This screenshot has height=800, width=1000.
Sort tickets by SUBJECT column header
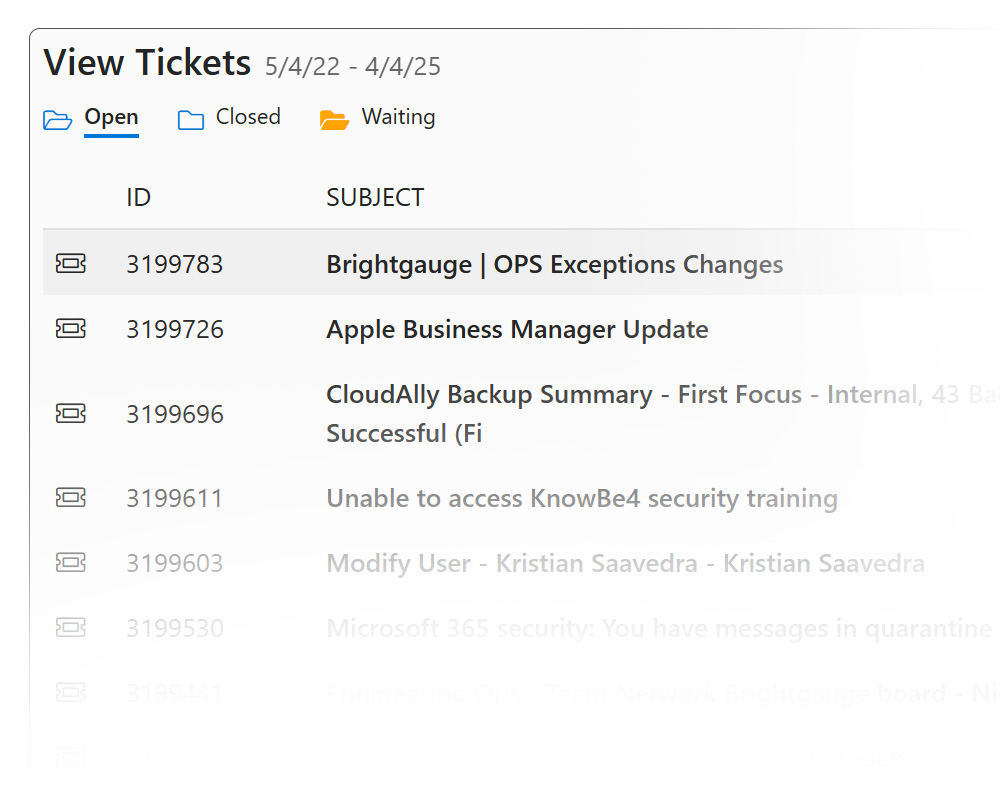(x=375, y=198)
